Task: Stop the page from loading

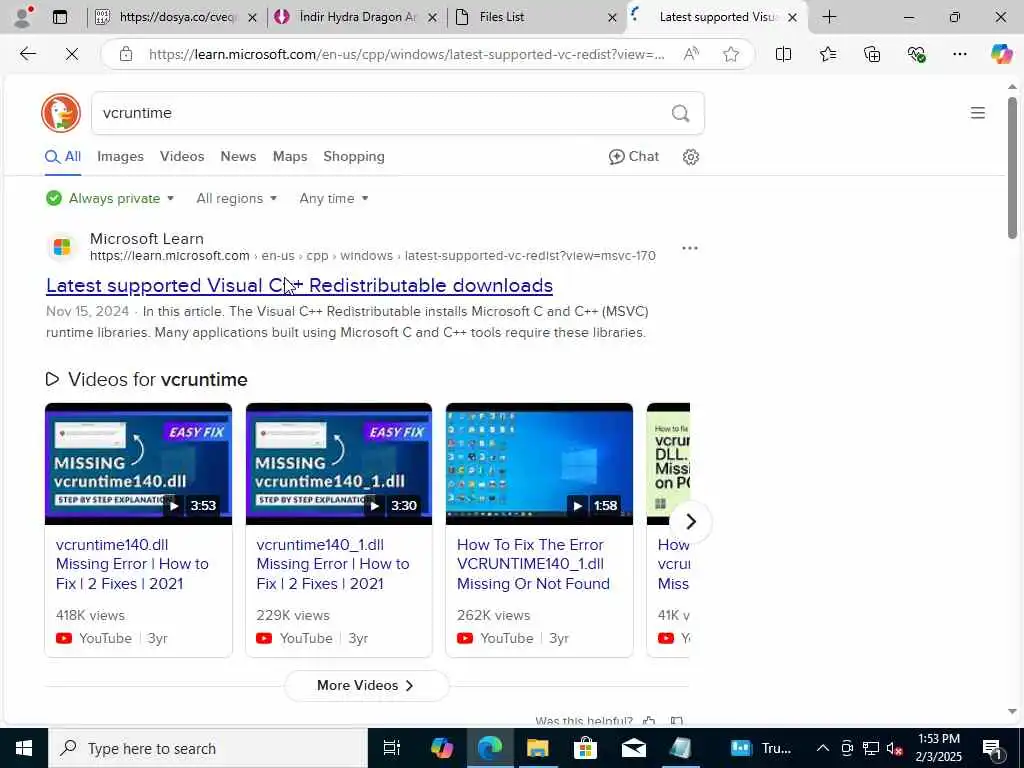Action: tap(72, 54)
